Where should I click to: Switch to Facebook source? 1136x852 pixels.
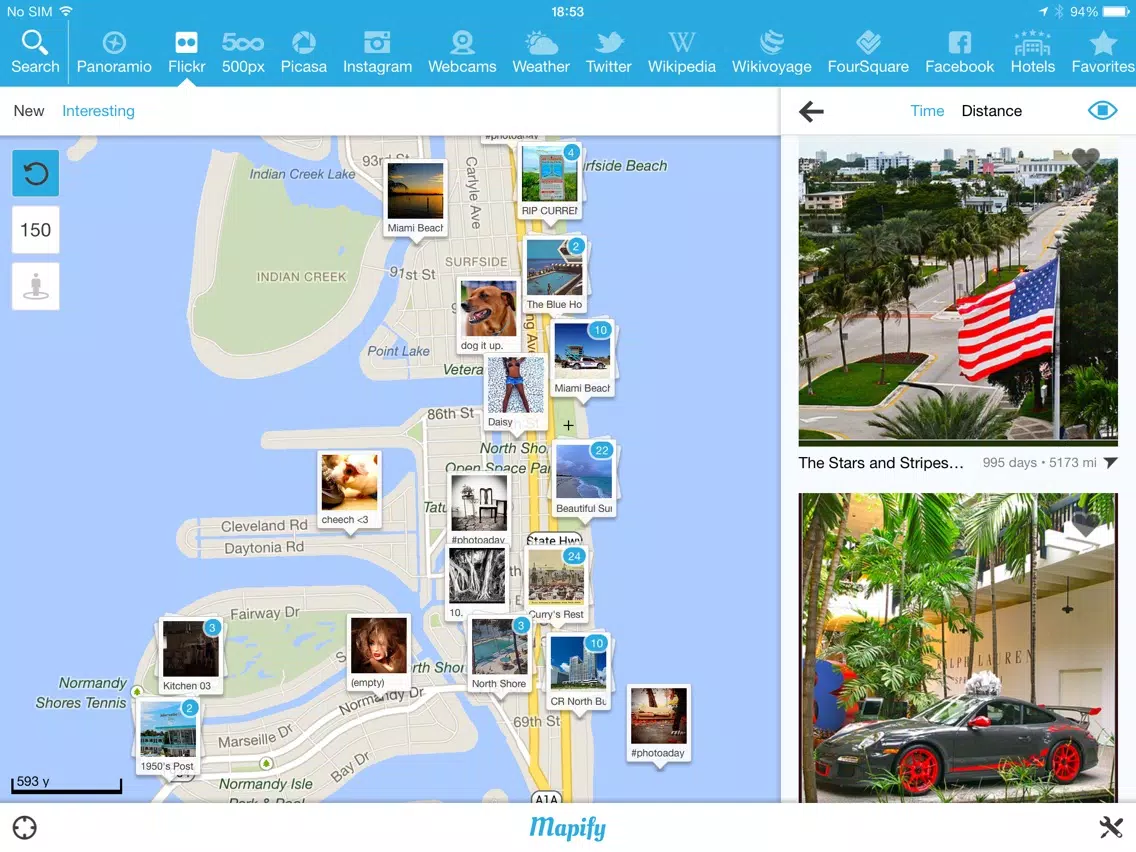[x=959, y=52]
